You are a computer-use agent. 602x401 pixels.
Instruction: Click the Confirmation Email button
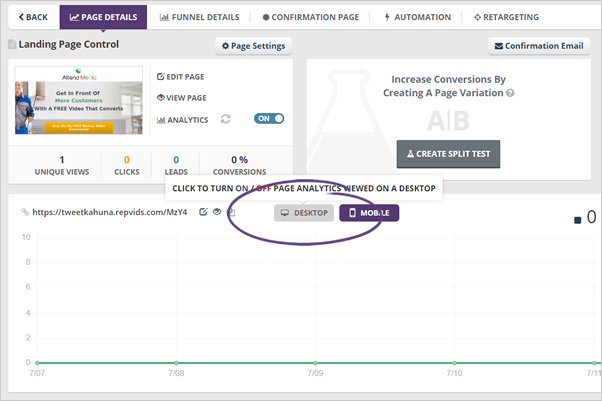[538, 46]
